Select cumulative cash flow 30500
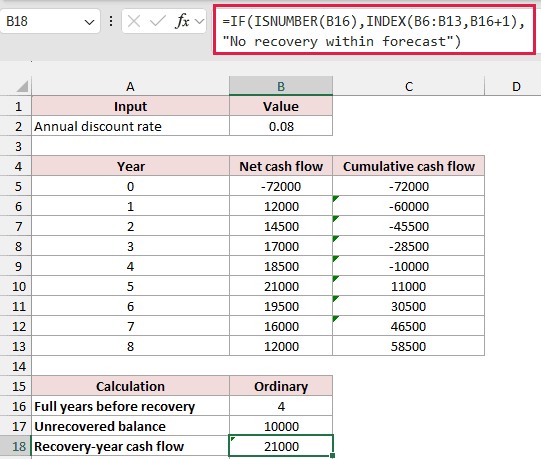541x459 pixels. 409,306
